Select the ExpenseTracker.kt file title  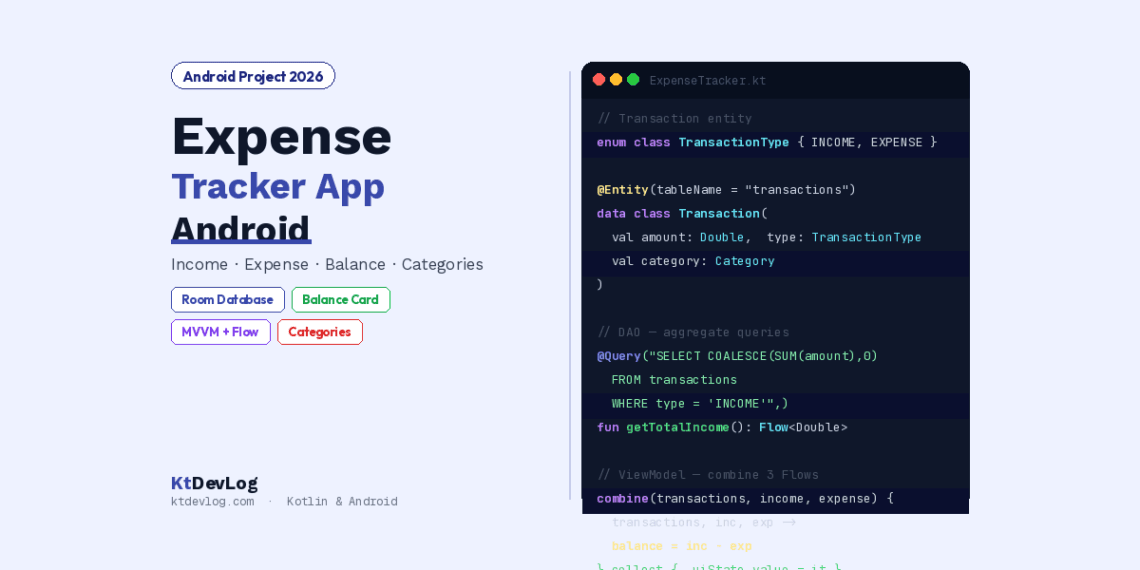pyautogui.click(x=707, y=81)
